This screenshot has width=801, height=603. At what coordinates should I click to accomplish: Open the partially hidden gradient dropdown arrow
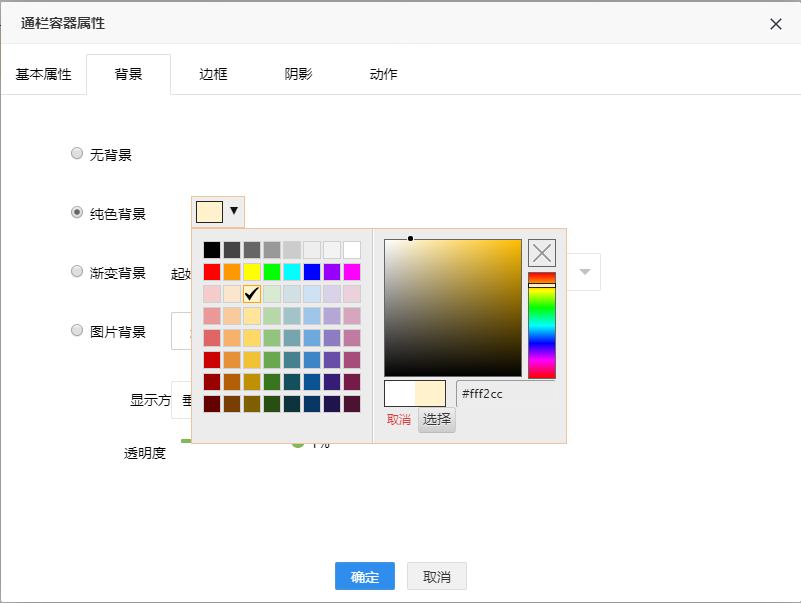point(585,272)
